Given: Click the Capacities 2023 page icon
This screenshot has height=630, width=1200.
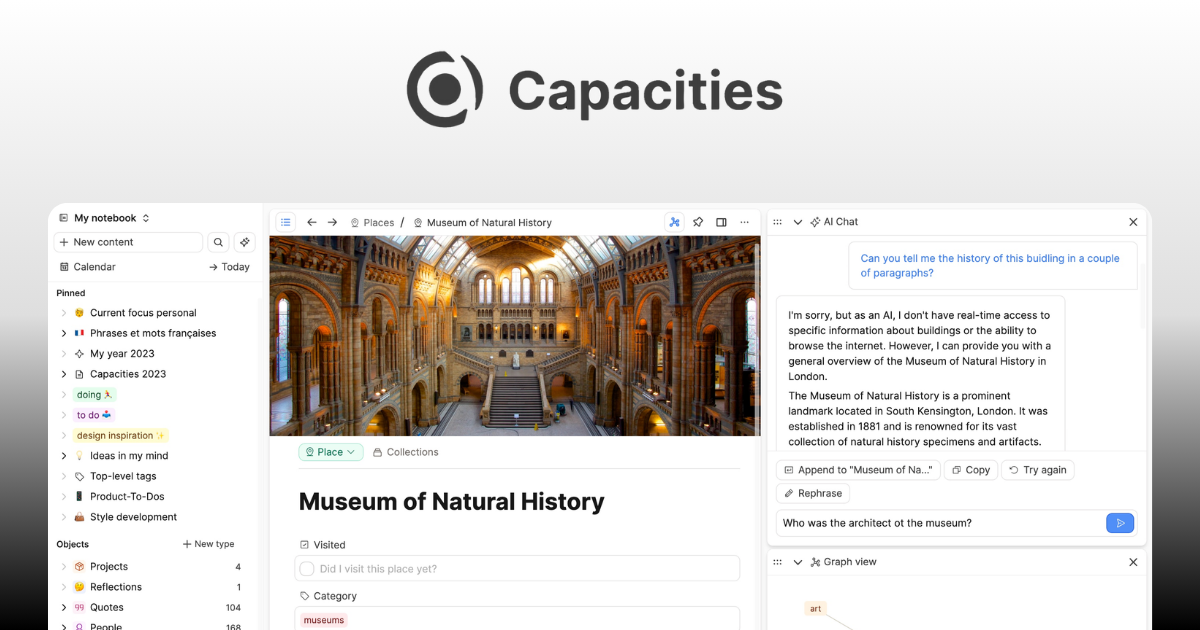Looking at the screenshot, I should (x=79, y=374).
